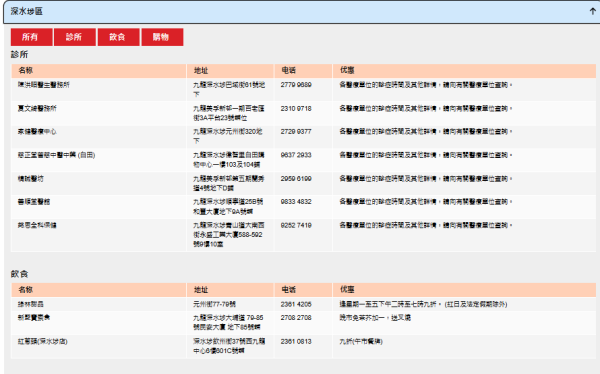The image size is (600, 374).
Task: Click the offer text in the 2779 clinic row
Action: [x=426, y=85]
